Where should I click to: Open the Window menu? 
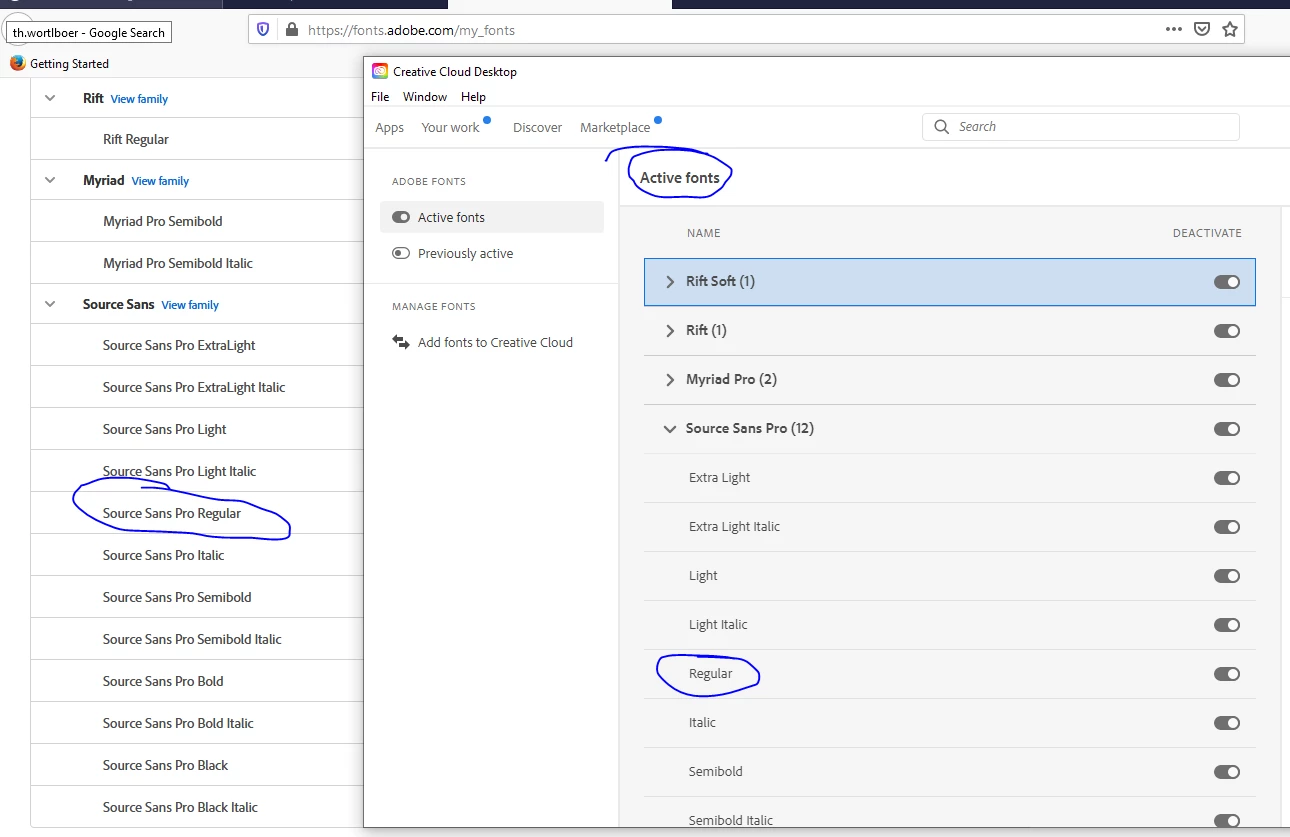click(425, 97)
